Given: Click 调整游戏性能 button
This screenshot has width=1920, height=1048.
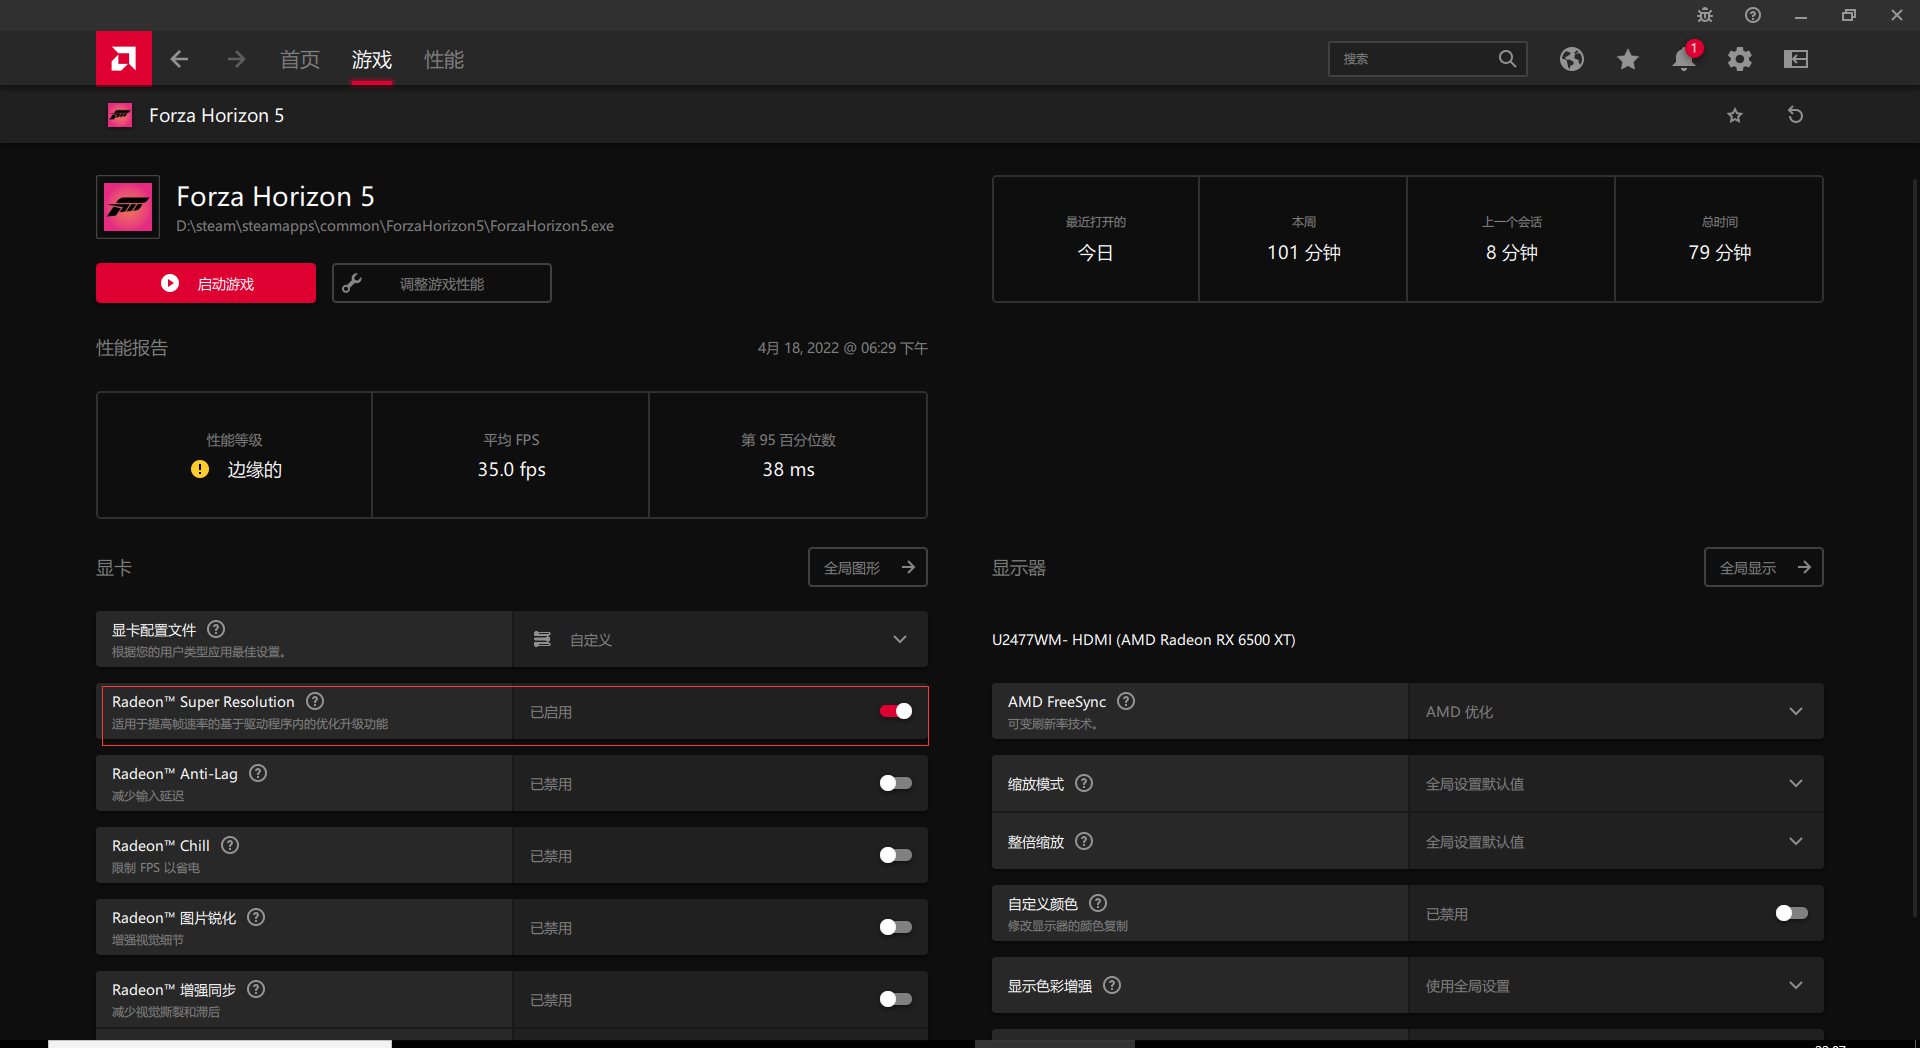Looking at the screenshot, I should 442,283.
